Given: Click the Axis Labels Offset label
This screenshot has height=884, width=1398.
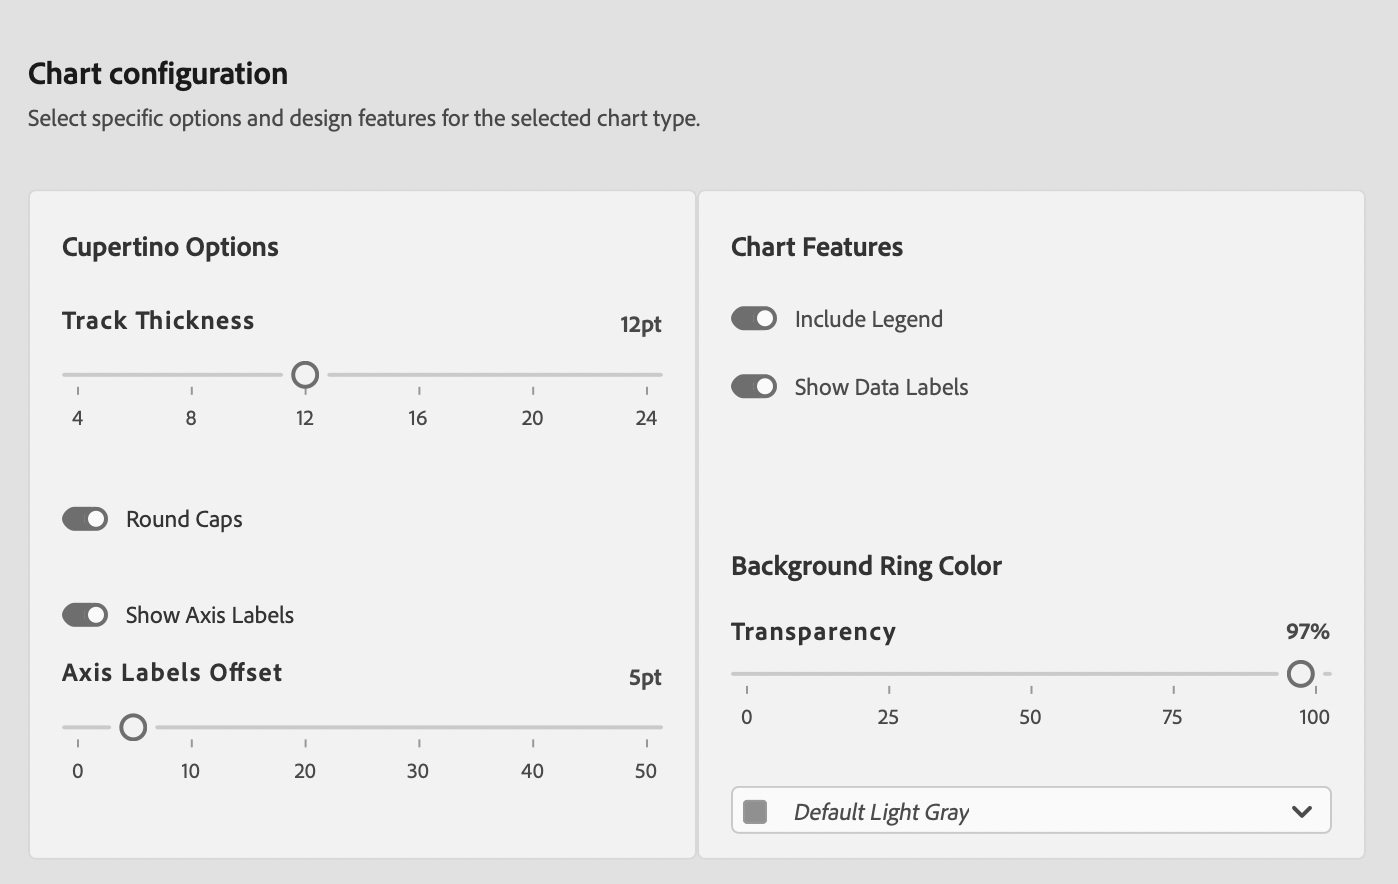Looking at the screenshot, I should point(172,673).
